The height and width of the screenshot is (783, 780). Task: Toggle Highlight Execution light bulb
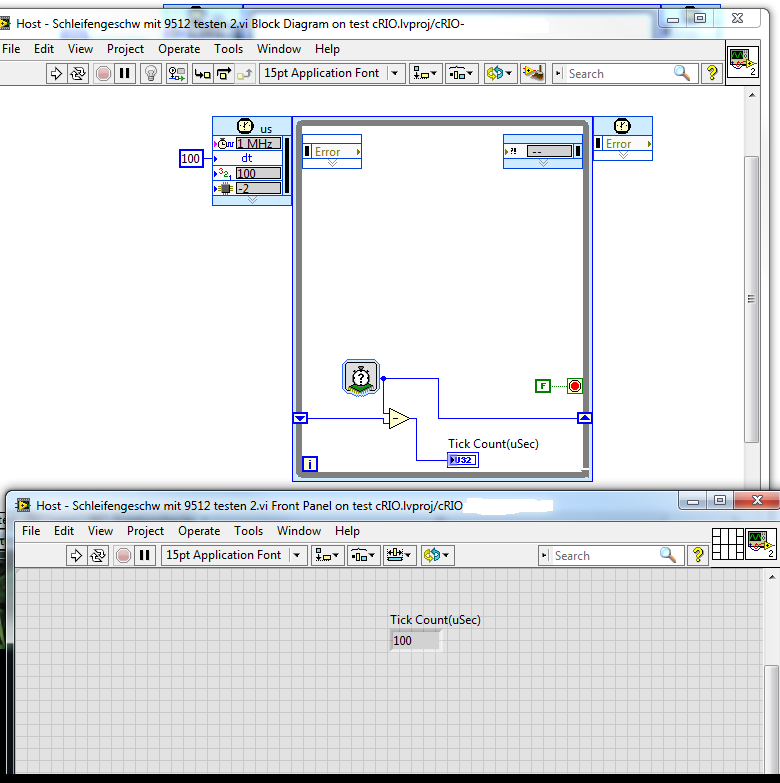151,74
